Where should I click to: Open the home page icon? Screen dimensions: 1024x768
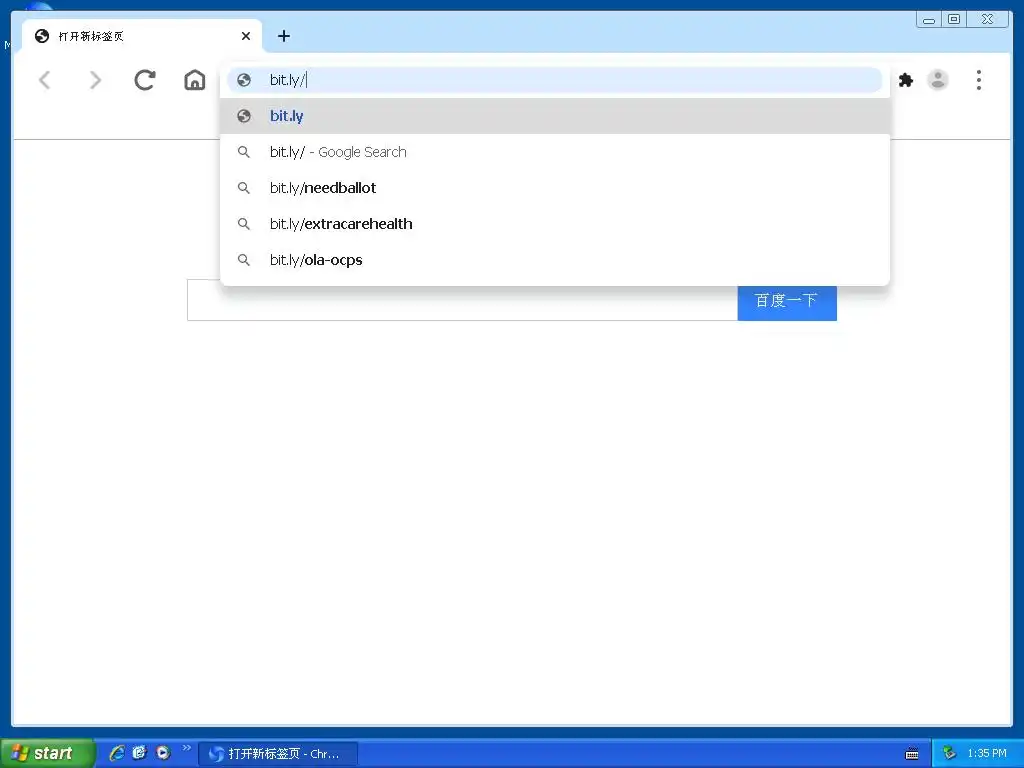pyautogui.click(x=195, y=80)
